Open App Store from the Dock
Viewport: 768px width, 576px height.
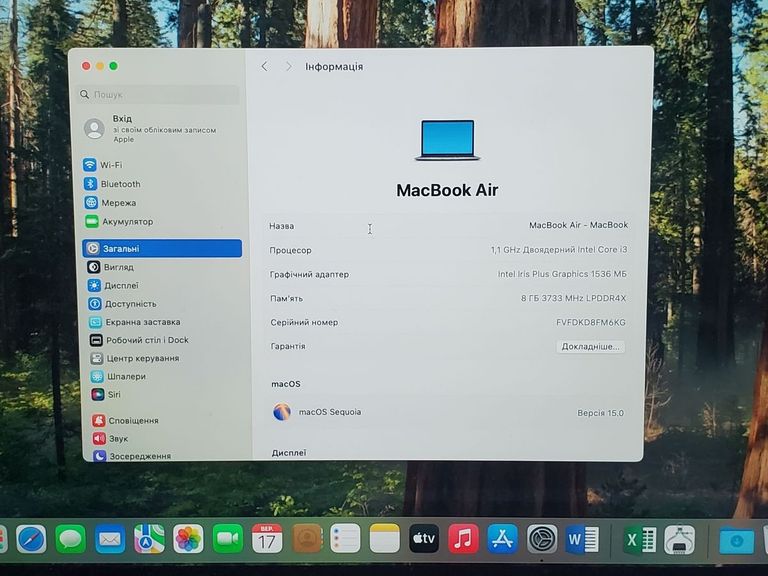503,539
